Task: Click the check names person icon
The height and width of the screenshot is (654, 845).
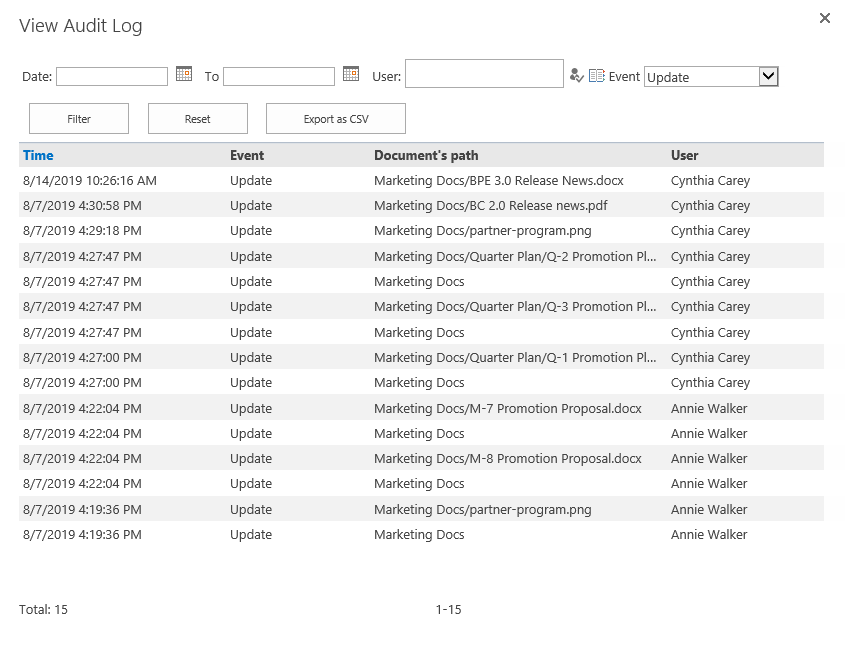Action: [577, 76]
